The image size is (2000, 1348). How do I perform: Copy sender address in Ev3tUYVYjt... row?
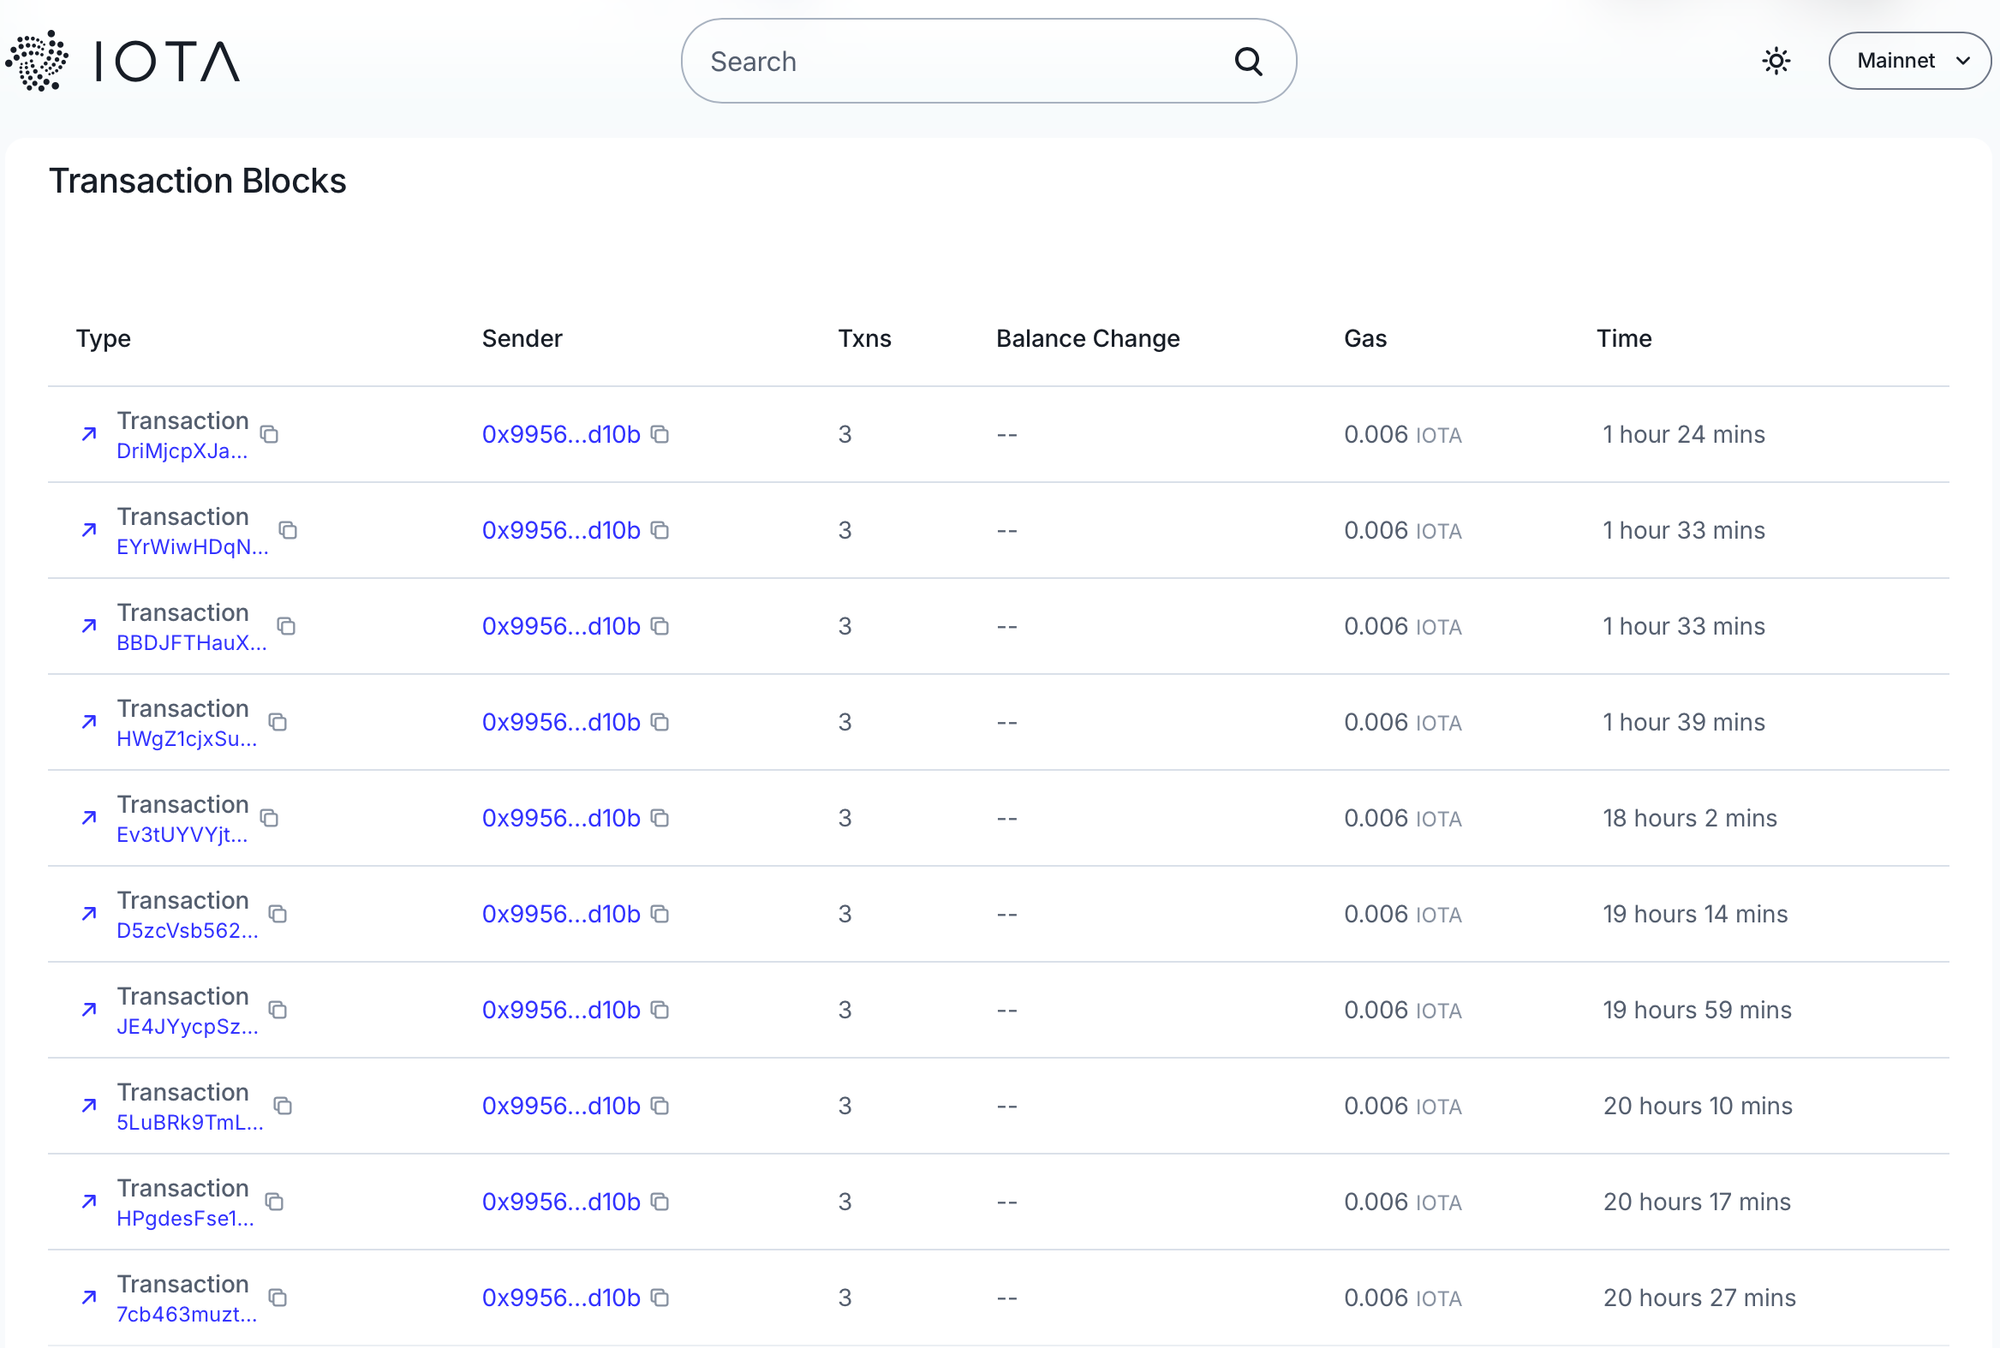(660, 818)
